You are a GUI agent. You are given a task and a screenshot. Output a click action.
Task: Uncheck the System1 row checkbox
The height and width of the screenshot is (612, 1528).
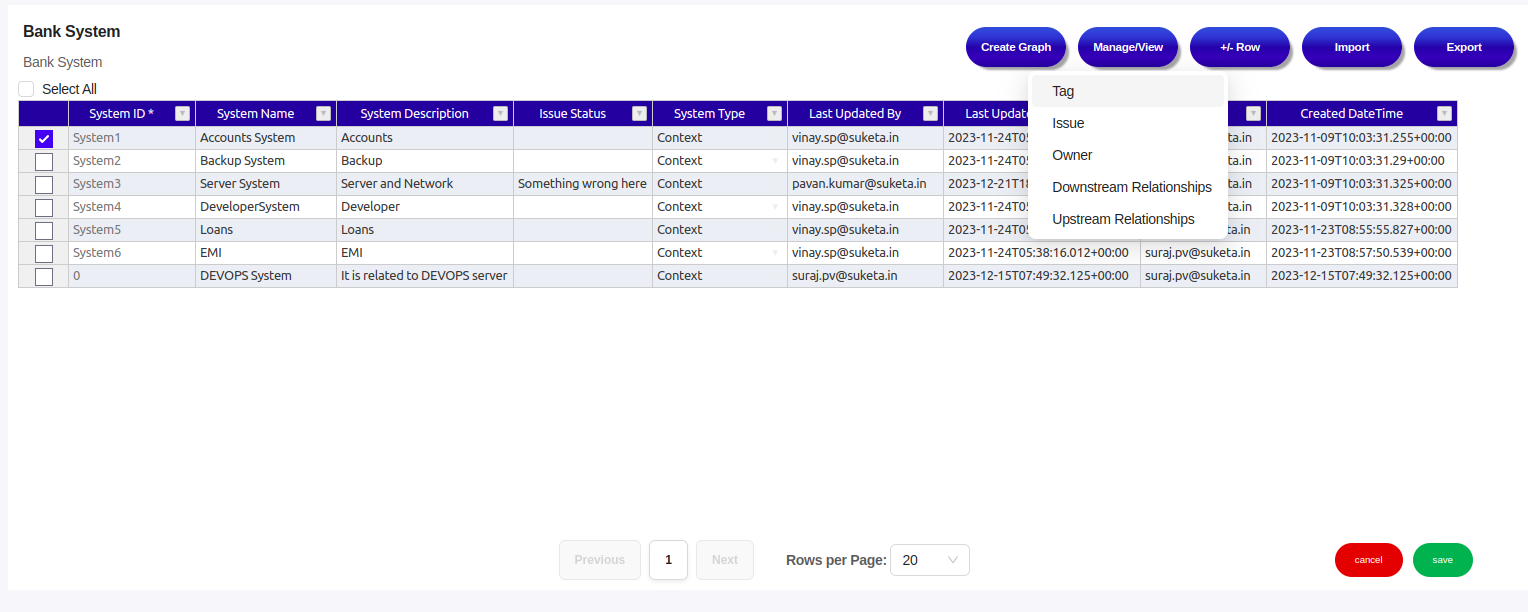44,139
